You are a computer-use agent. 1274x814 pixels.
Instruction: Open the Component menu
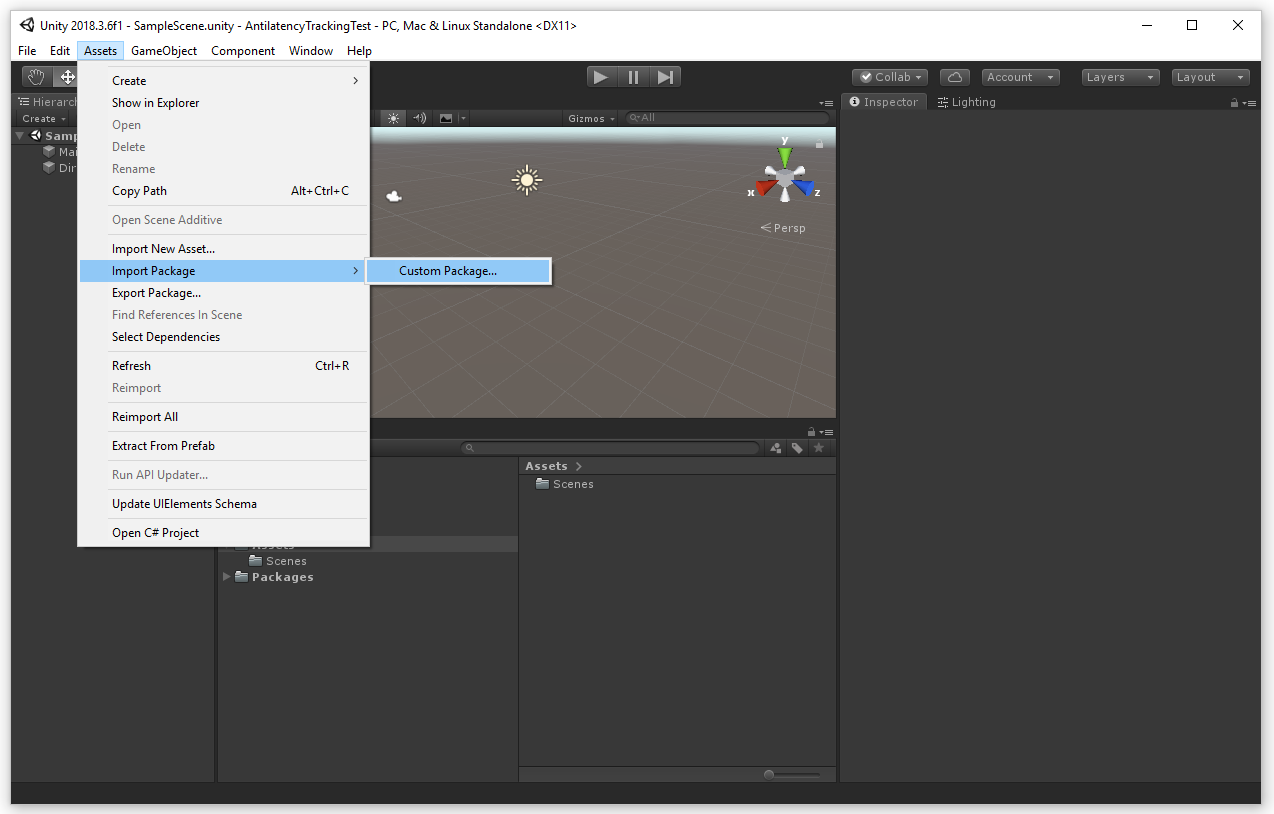(x=243, y=51)
